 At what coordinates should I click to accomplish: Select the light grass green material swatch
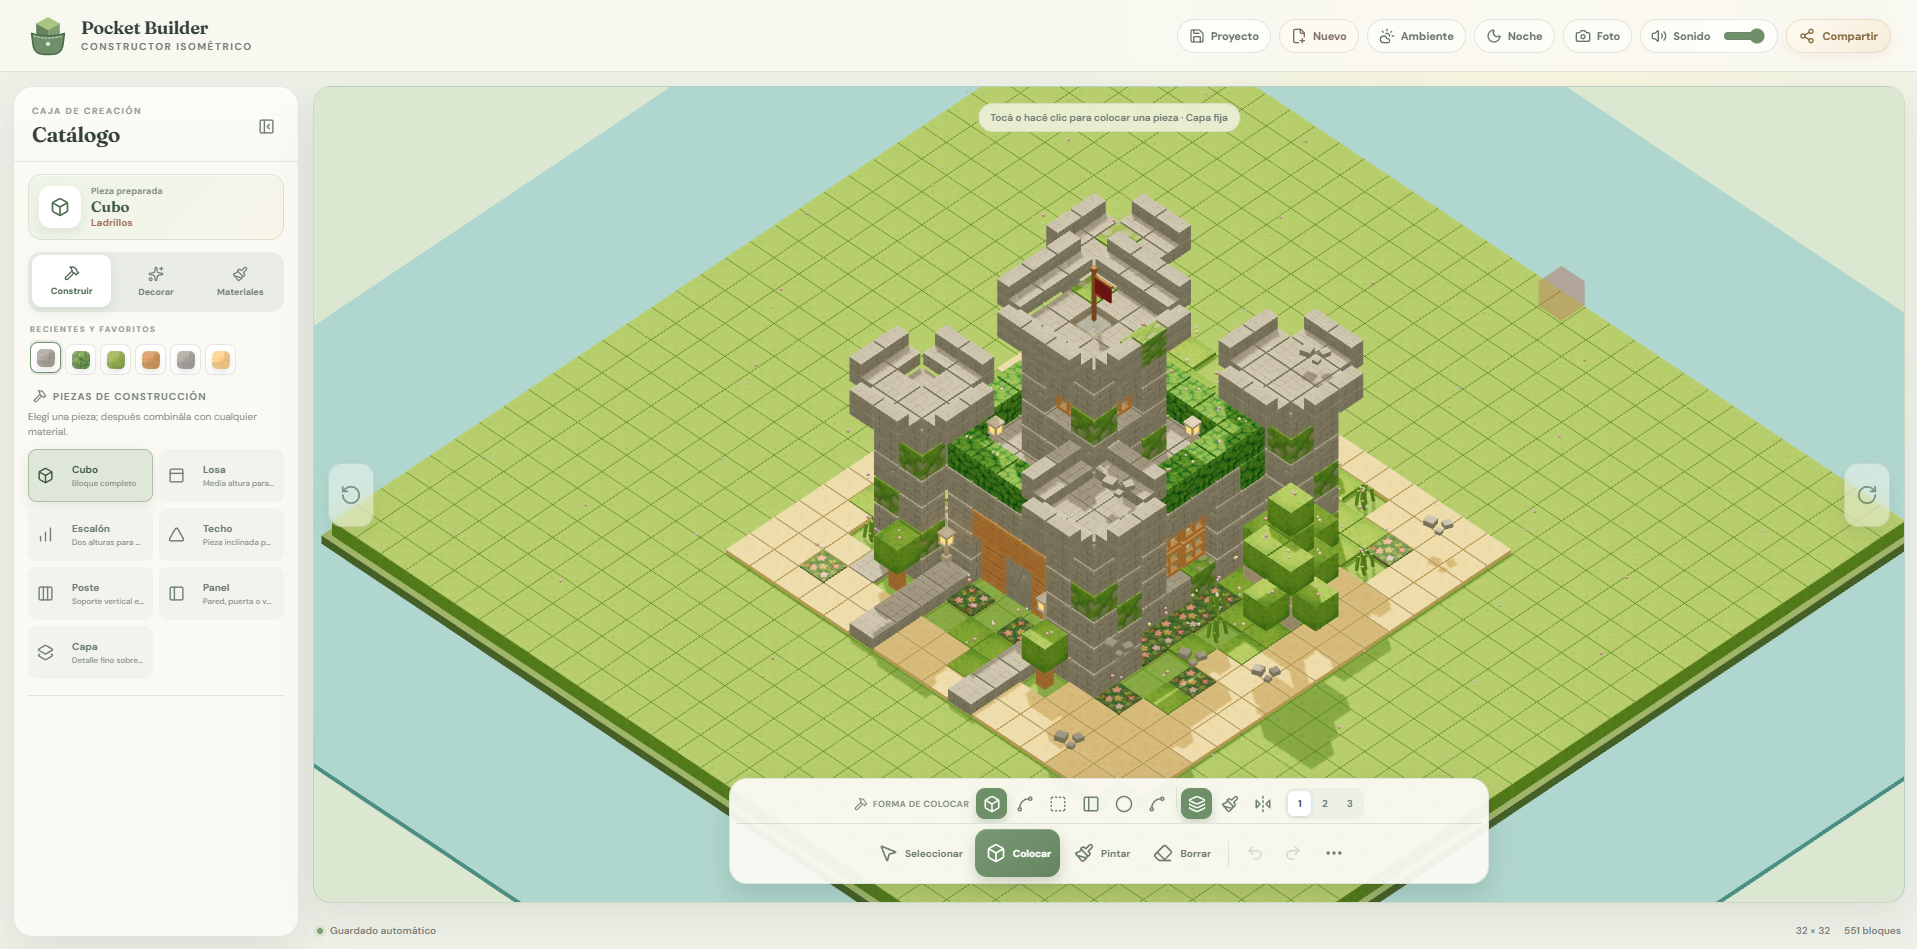[116, 359]
